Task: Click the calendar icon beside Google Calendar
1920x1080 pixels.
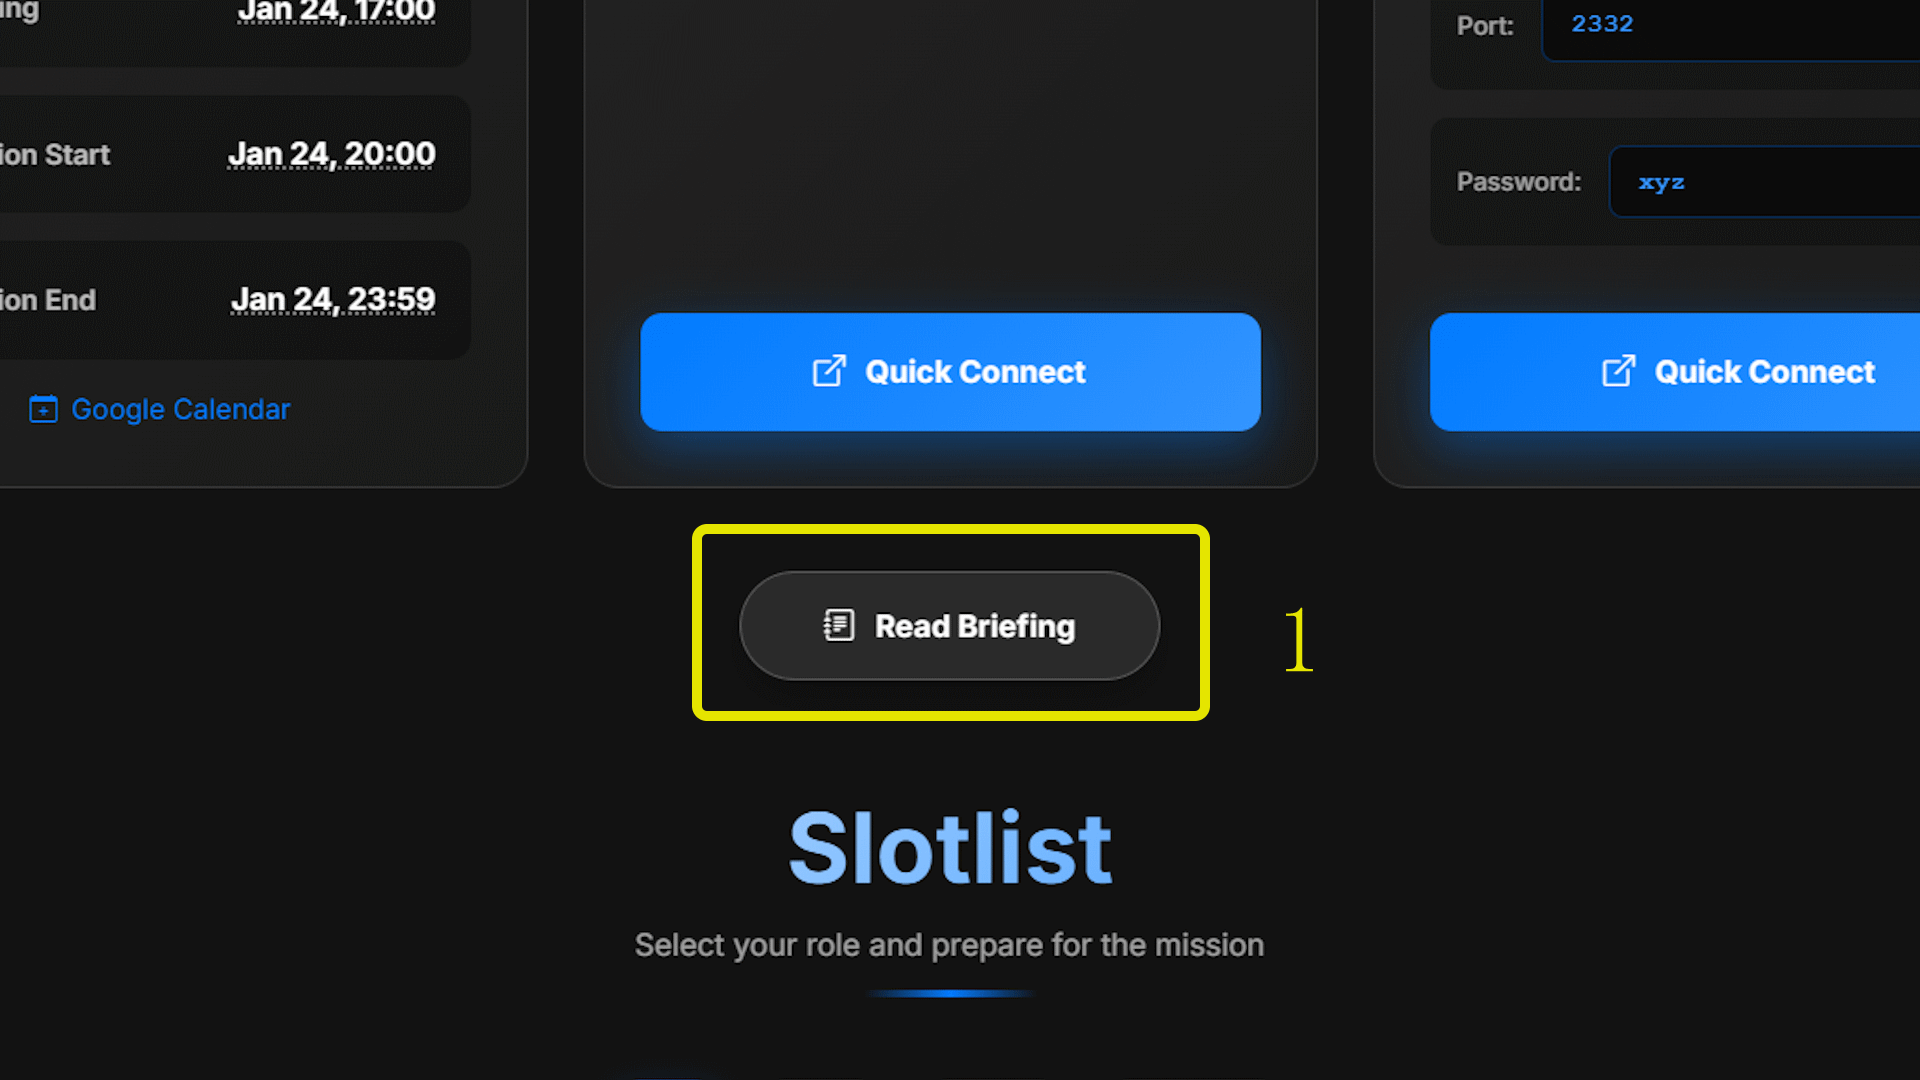Action: pos(42,409)
